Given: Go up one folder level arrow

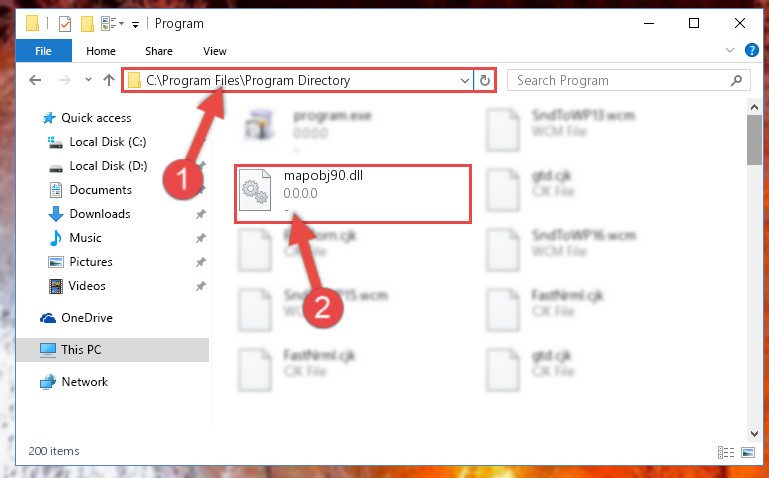Looking at the screenshot, I should click(109, 80).
